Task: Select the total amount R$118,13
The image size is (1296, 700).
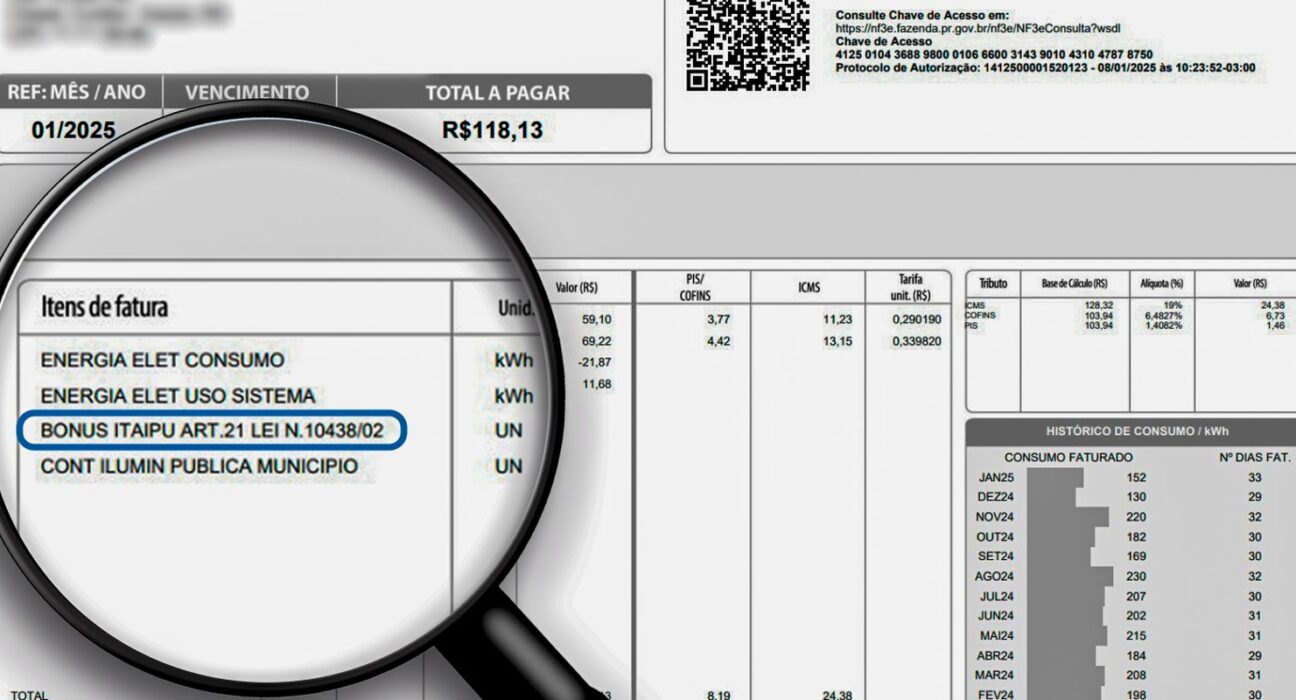Action: pos(492,130)
